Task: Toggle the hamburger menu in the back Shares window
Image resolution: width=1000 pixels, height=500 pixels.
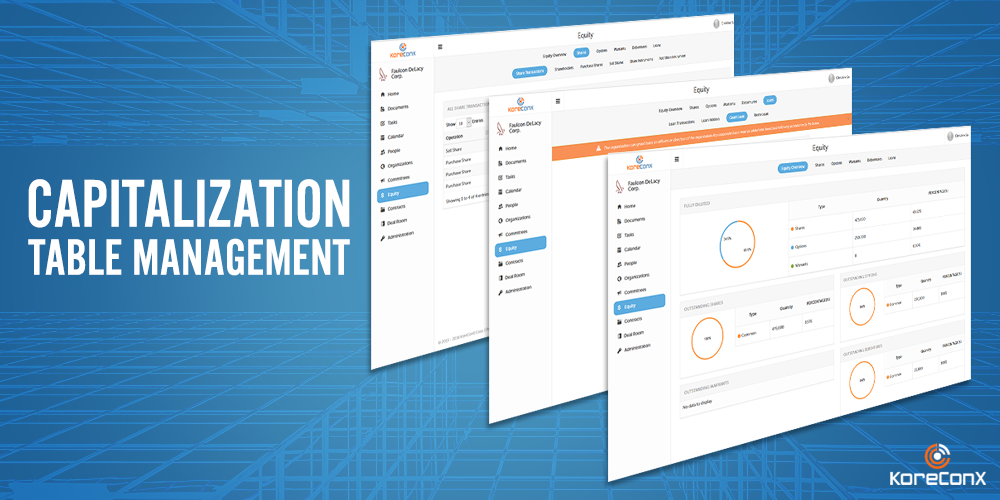Action: click(x=440, y=47)
